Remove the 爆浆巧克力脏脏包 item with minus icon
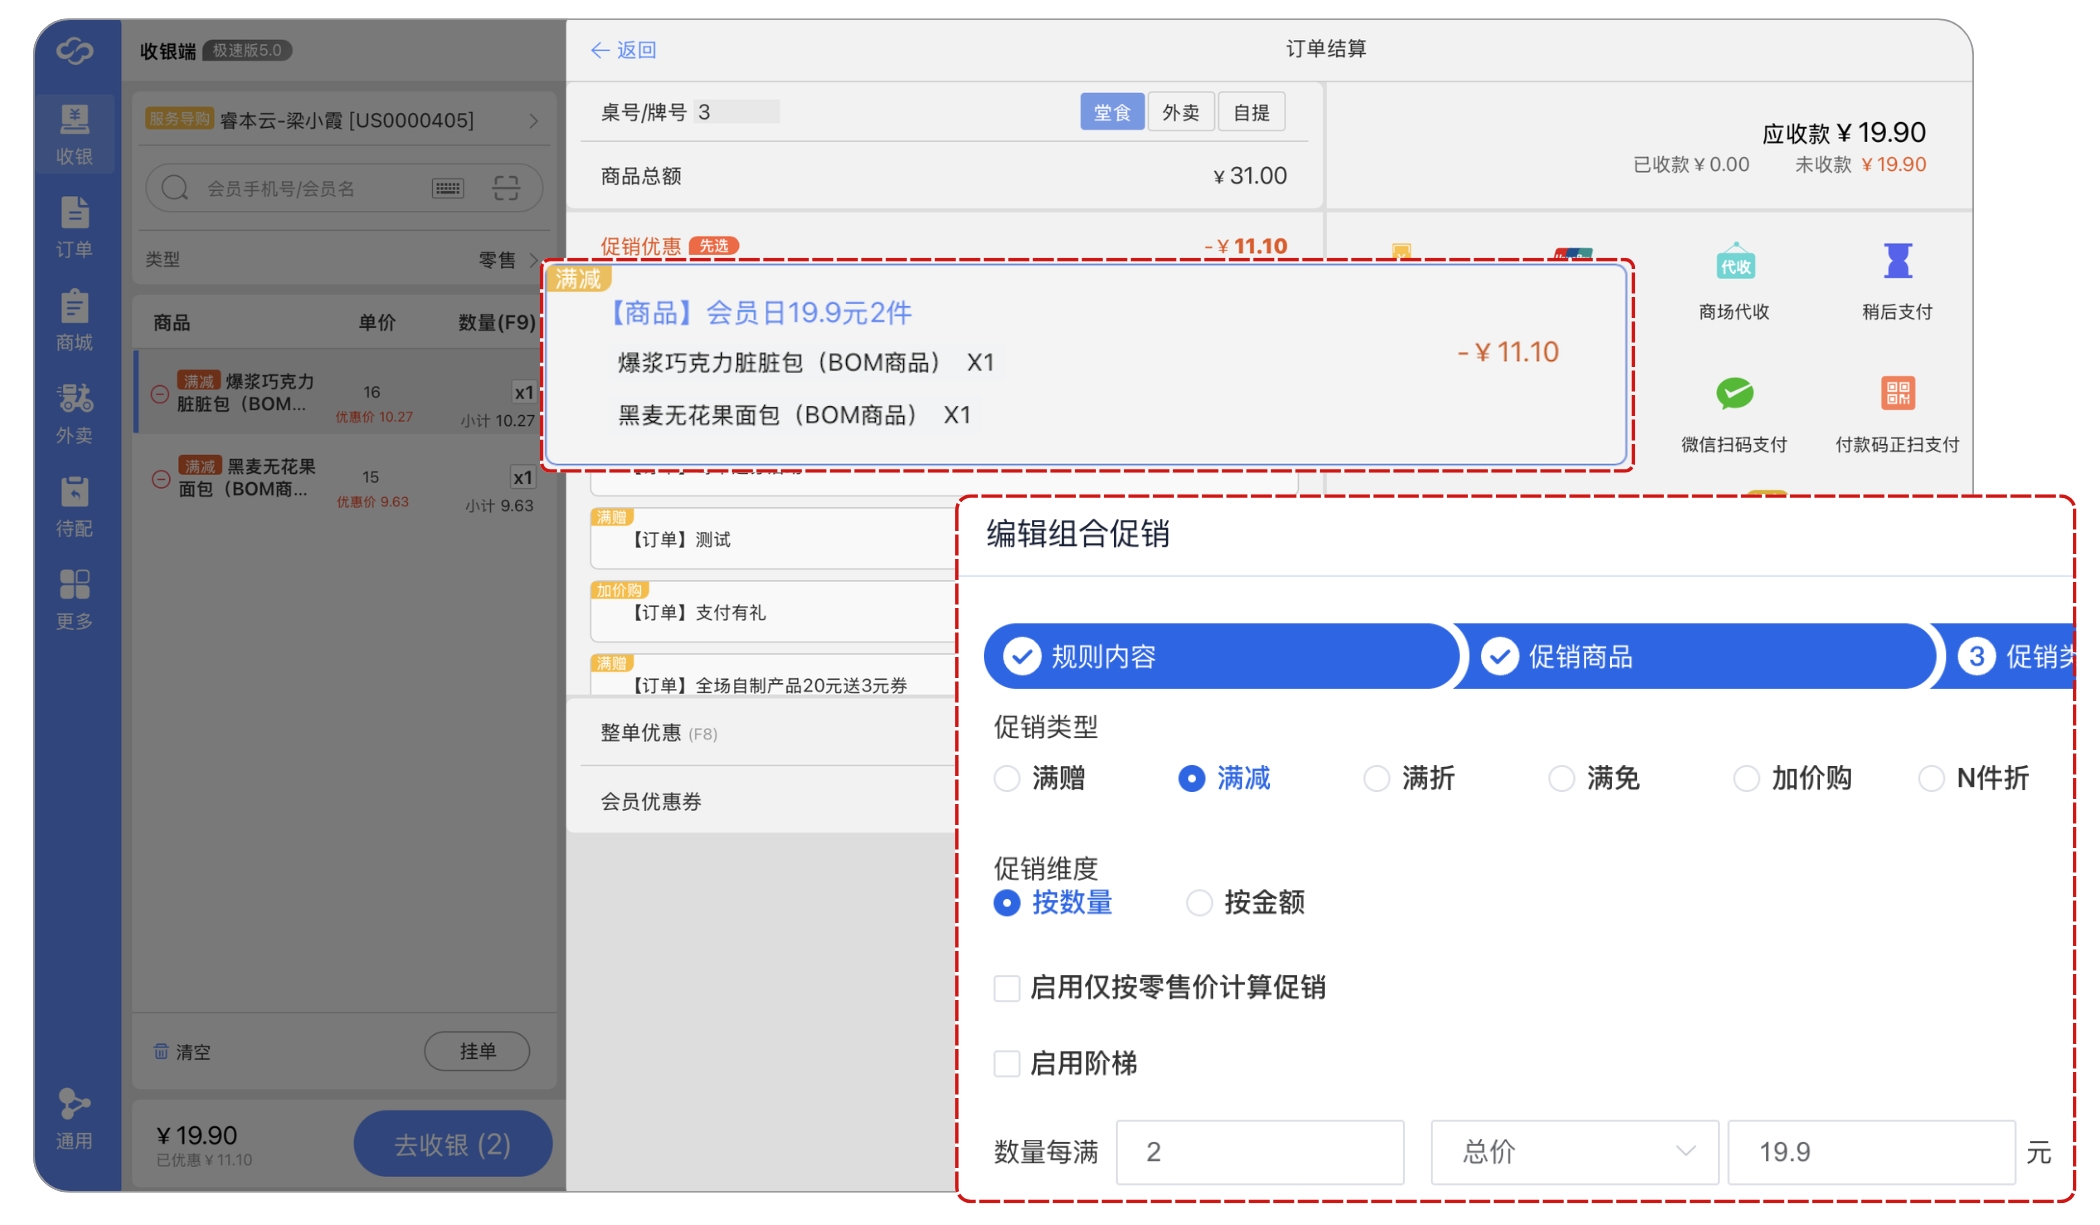 tap(159, 394)
